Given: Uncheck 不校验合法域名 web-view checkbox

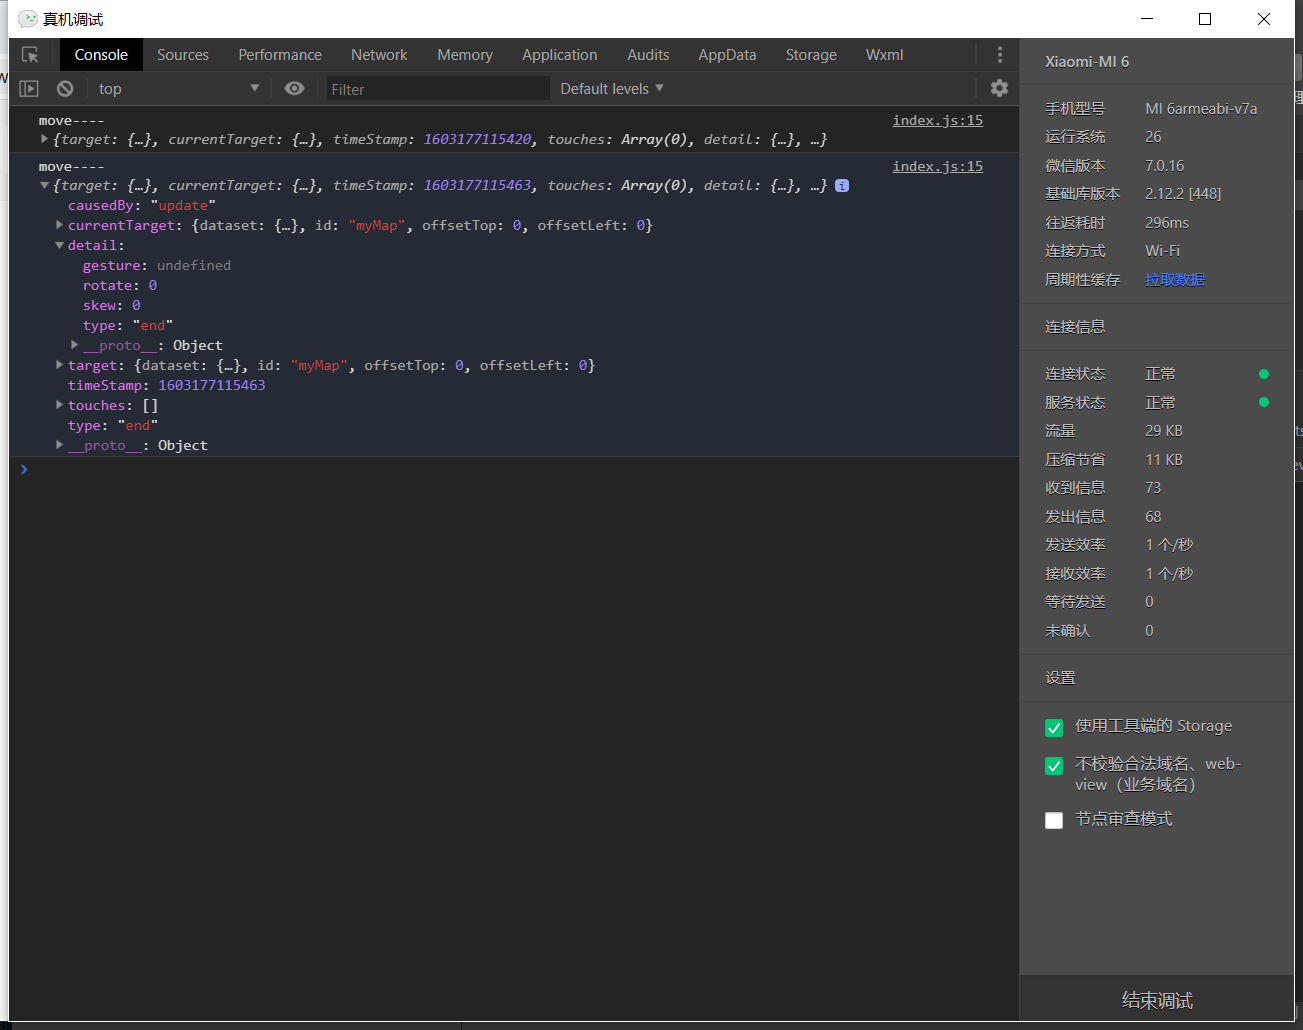Looking at the screenshot, I should [x=1054, y=766].
